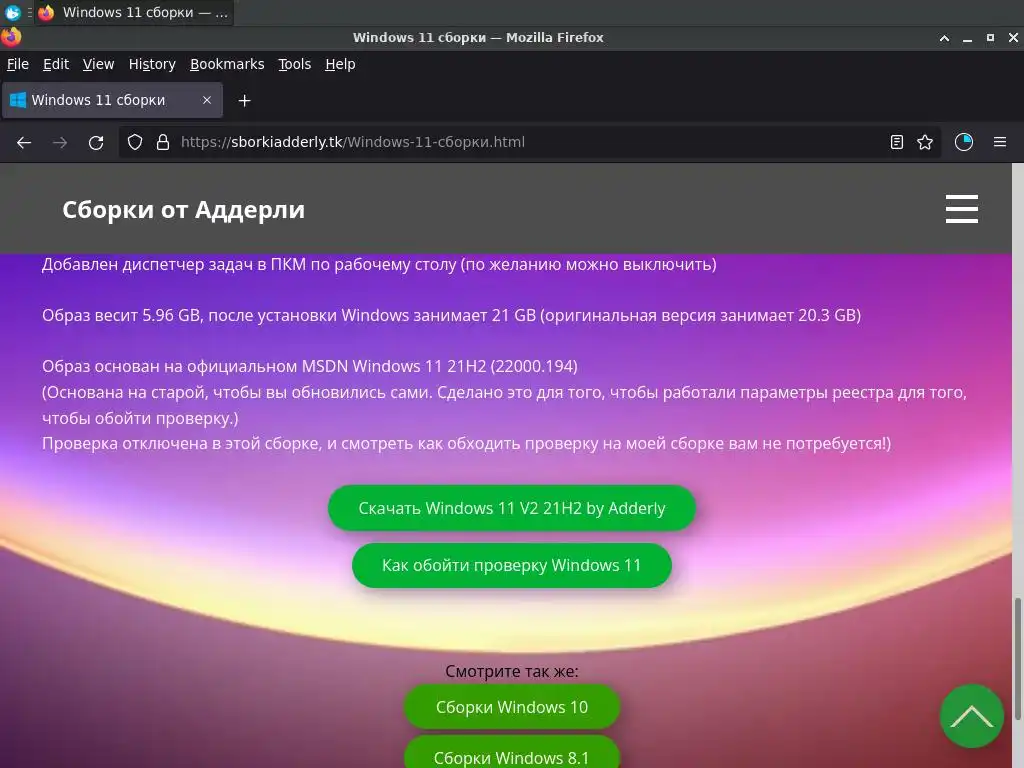The image size is (1024, 768).
Task: Select the Windows 11 сборки tab
Action: (x=112, y=100)
